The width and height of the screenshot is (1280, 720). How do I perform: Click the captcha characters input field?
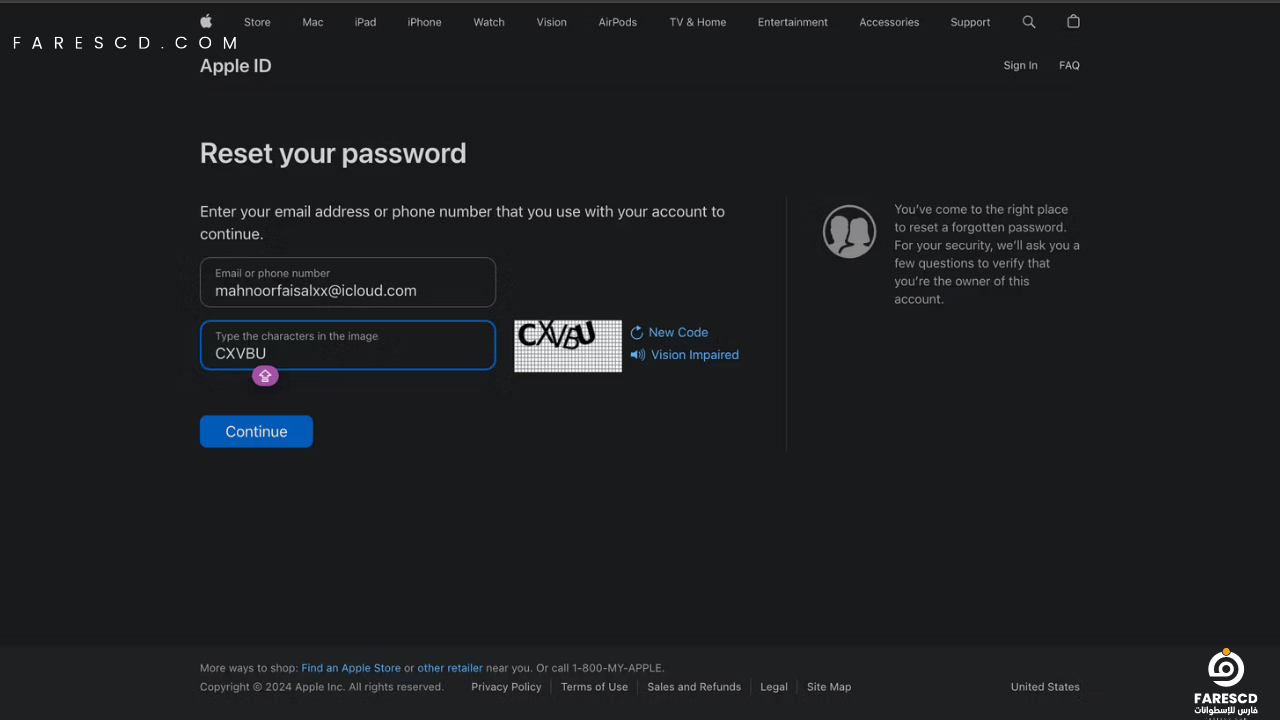pos(348,345)
